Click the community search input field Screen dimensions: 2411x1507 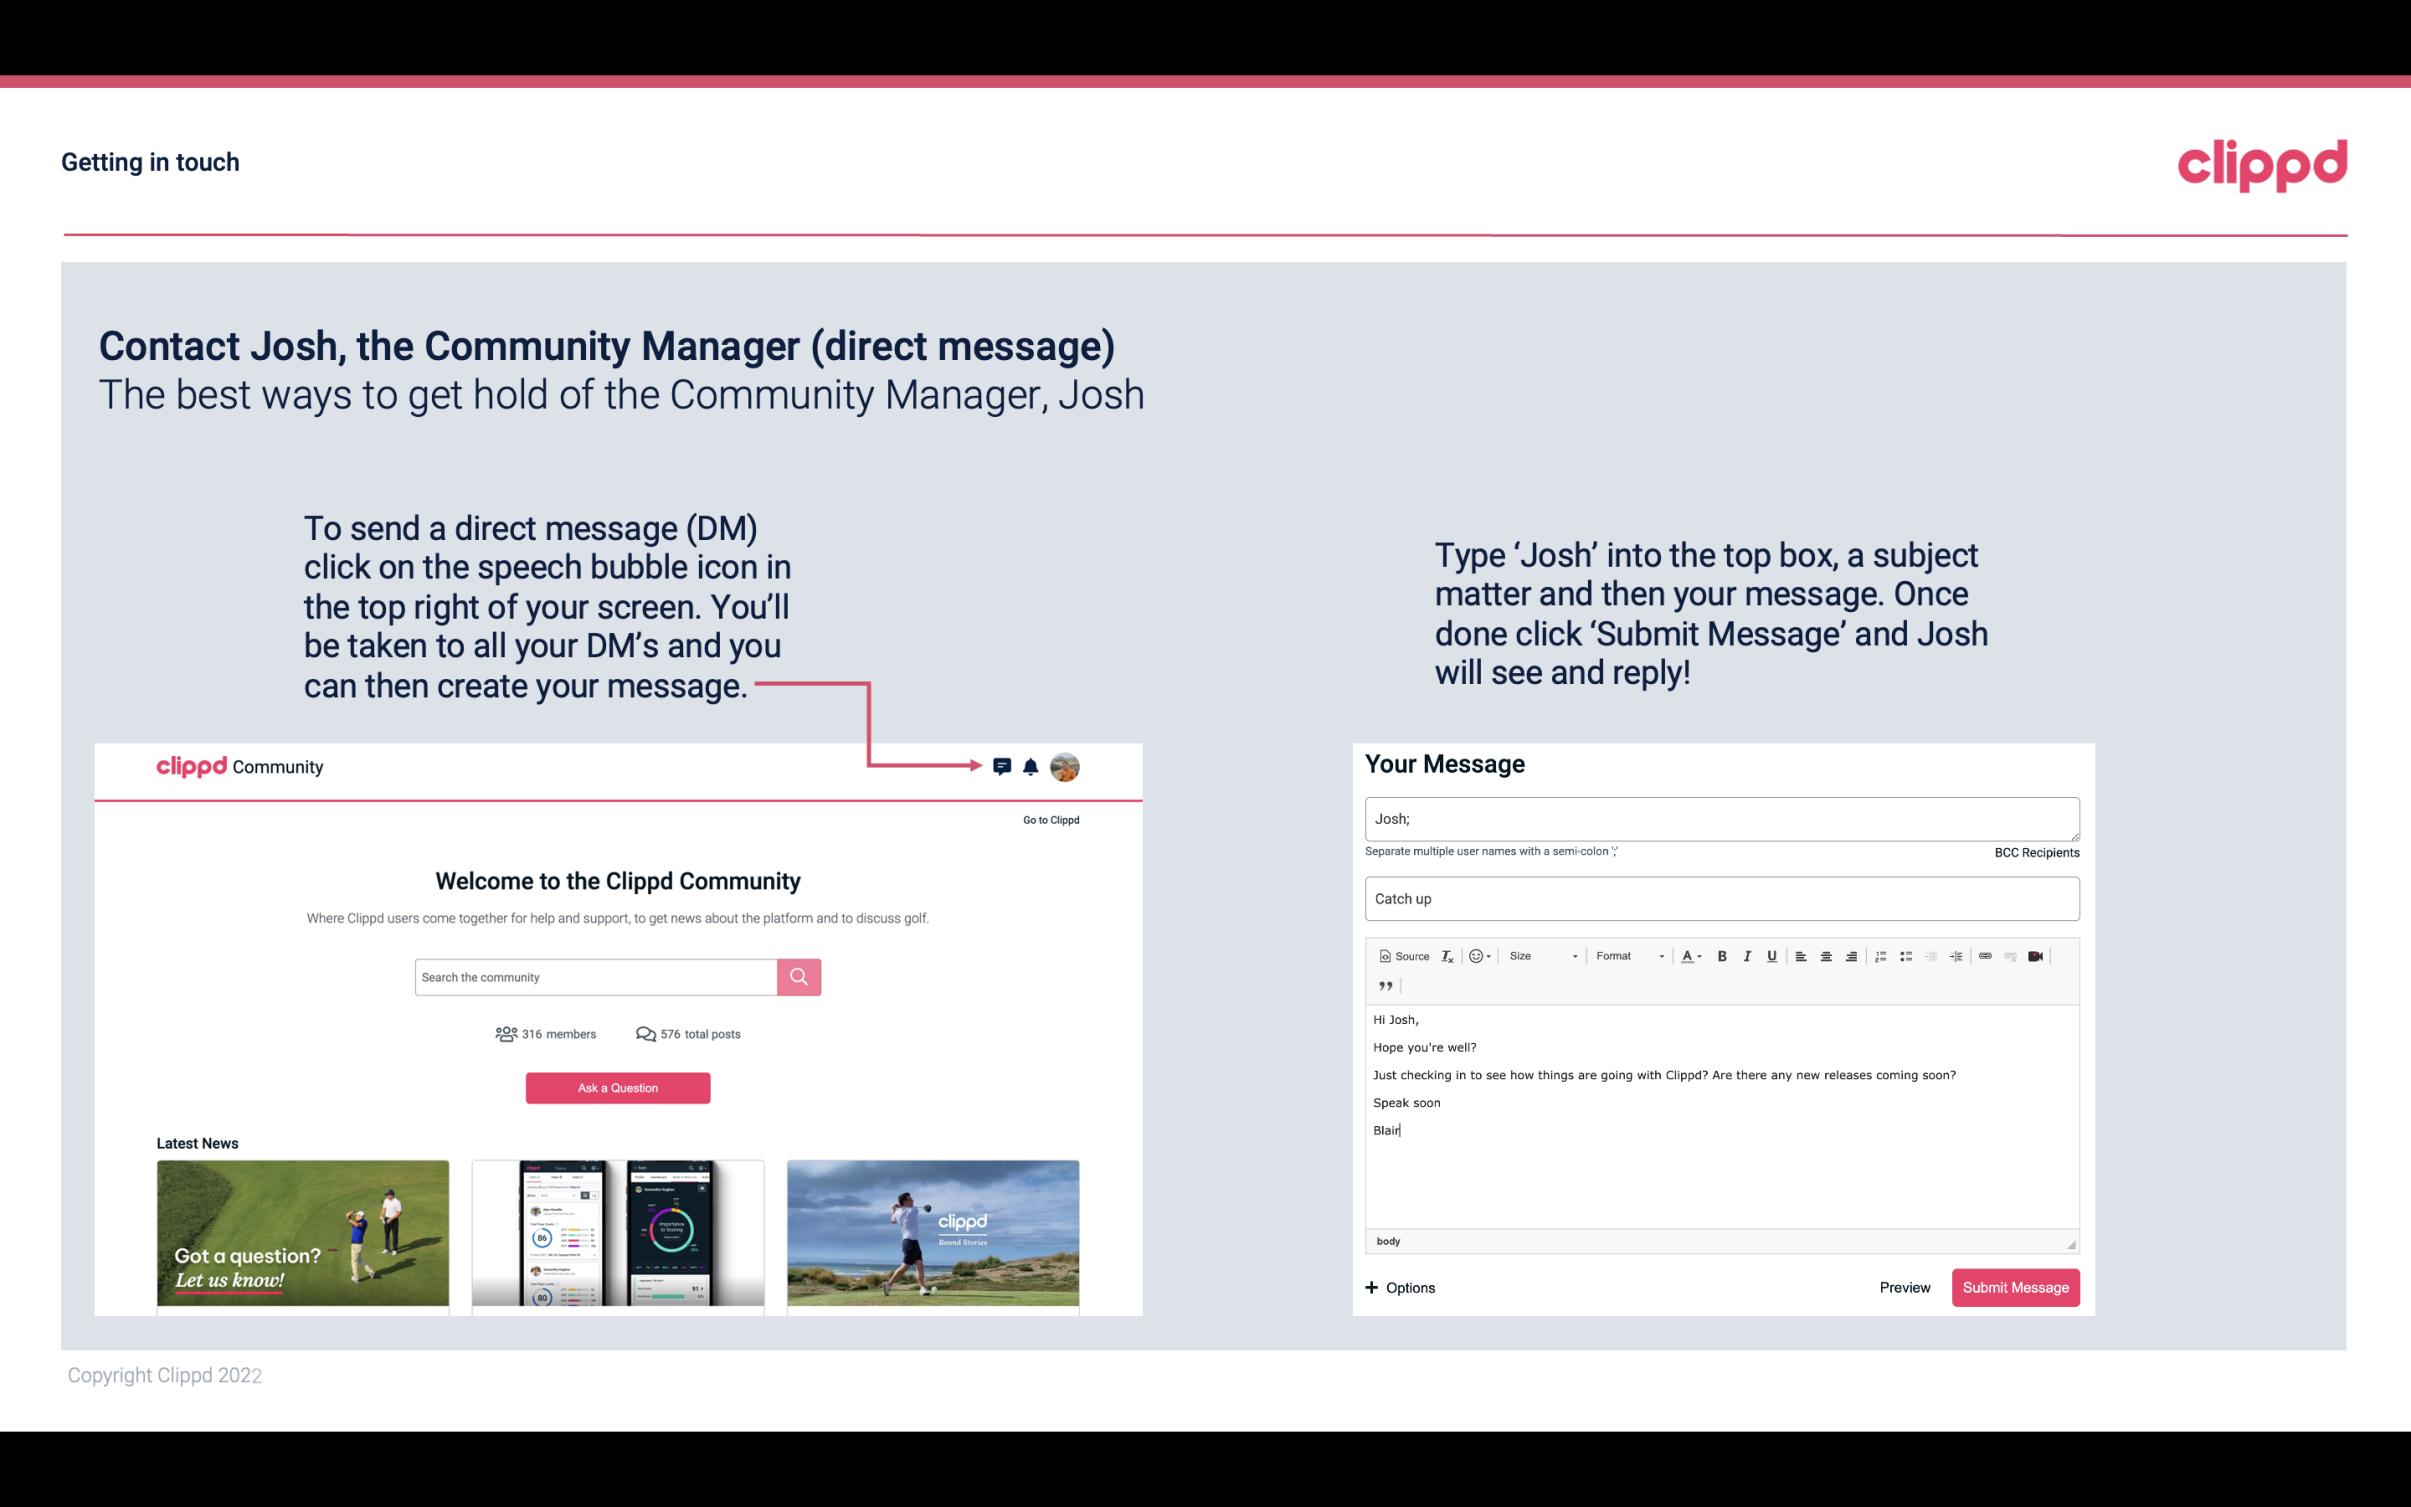coord(594,976)
